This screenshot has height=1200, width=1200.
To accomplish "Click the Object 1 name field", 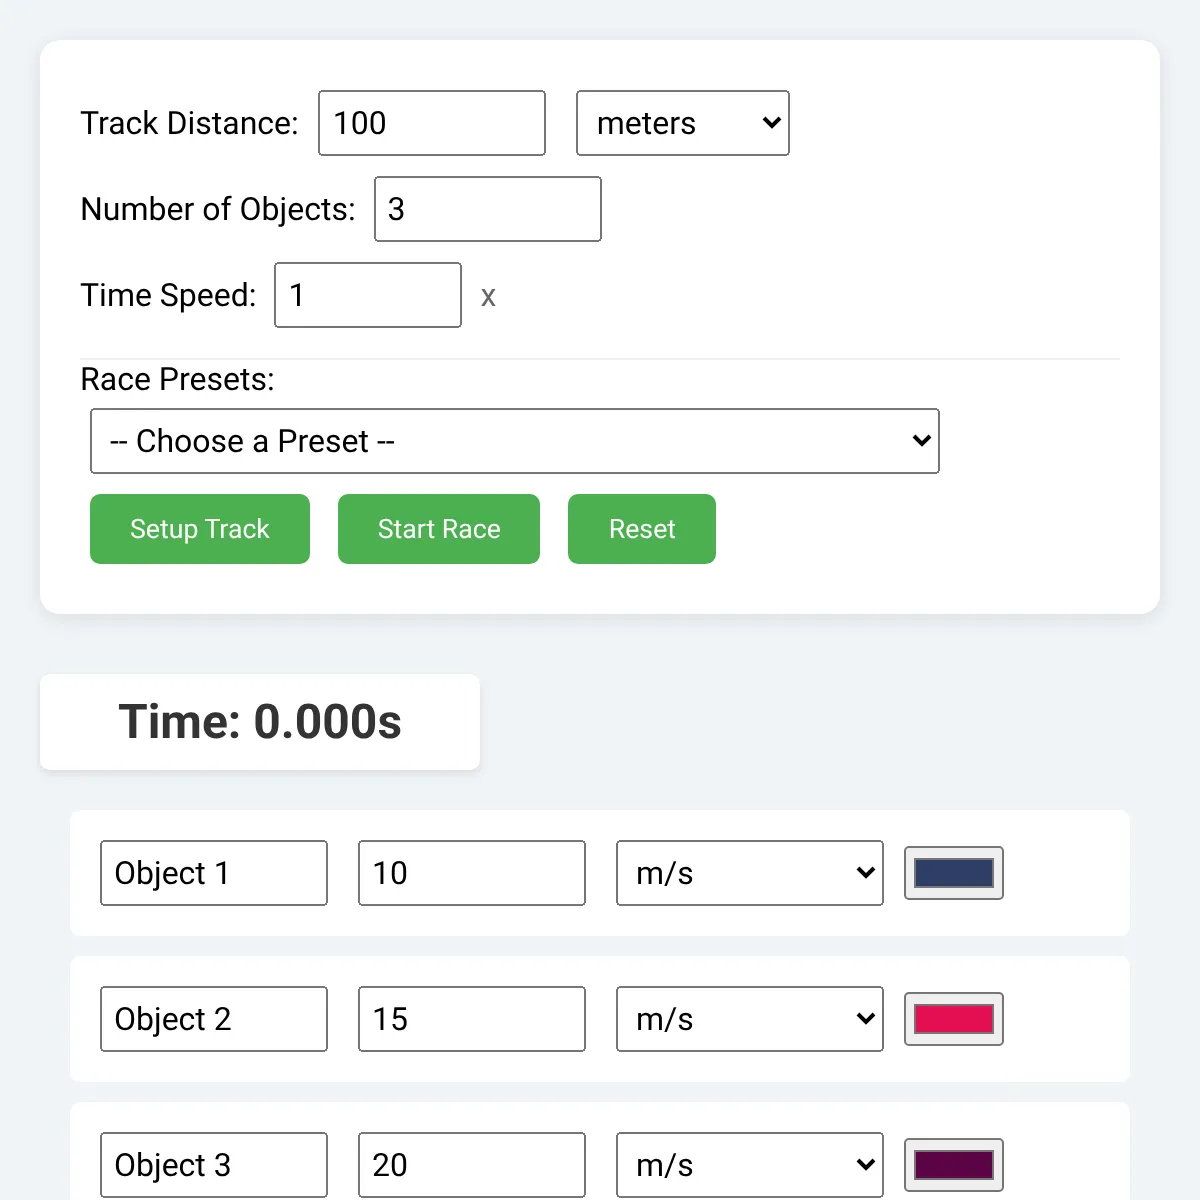I will 214,873.
